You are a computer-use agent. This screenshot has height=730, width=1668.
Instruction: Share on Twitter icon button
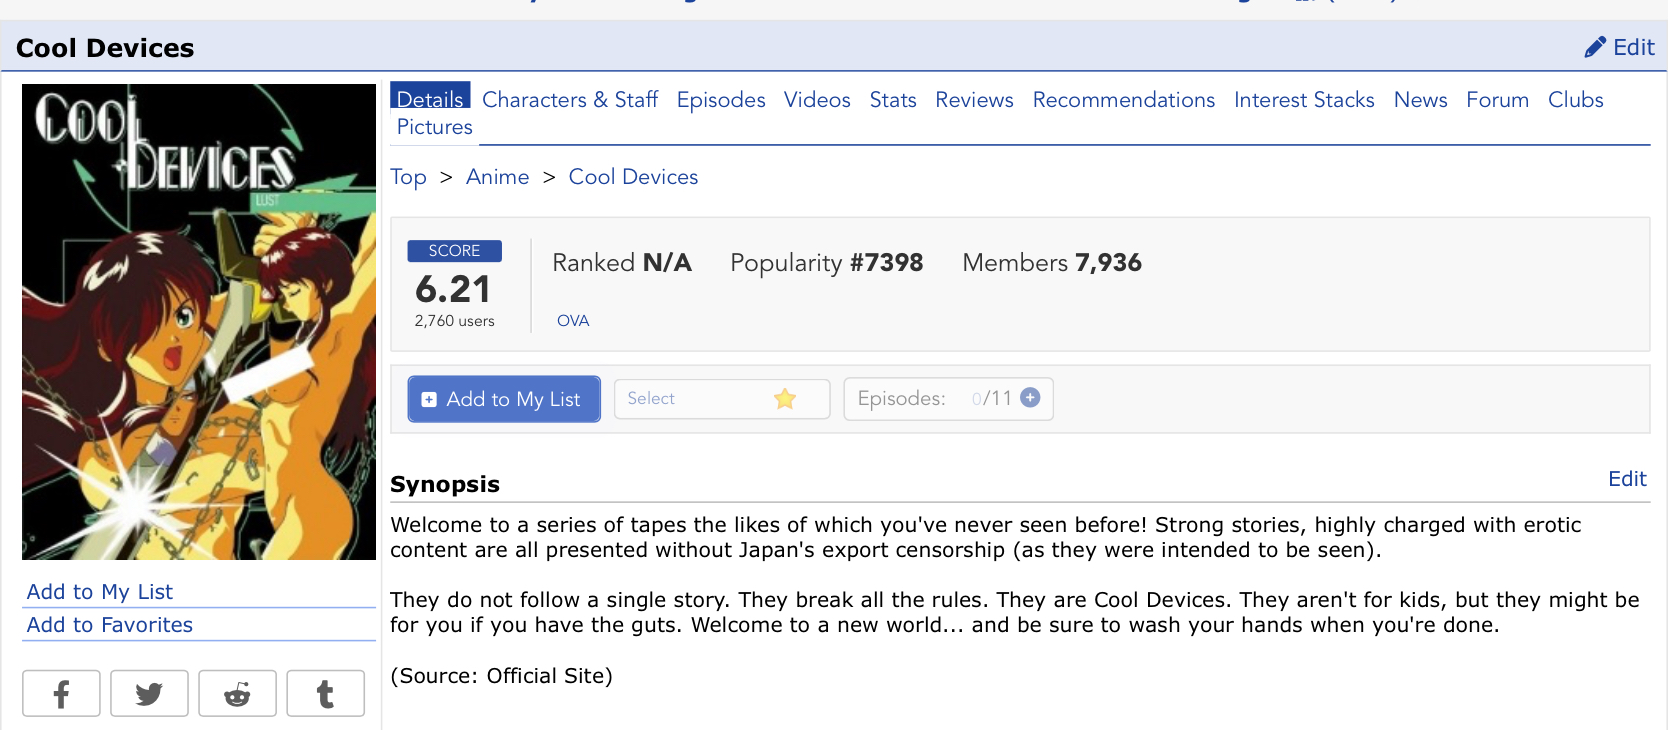(149, 693)
